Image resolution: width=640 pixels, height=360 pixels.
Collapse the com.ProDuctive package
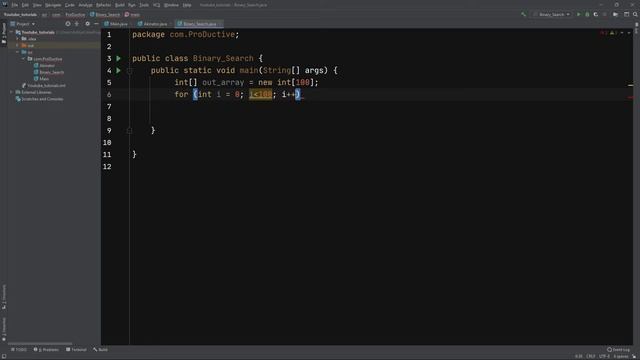23,59
